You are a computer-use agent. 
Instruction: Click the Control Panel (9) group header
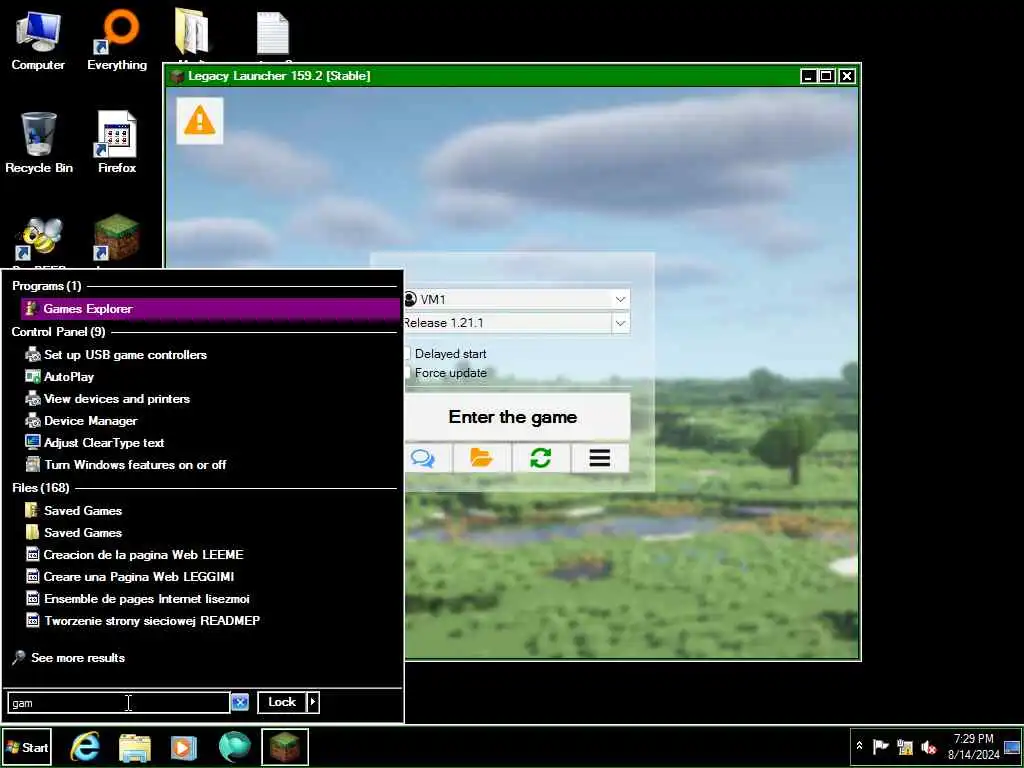tap(58, 332)
